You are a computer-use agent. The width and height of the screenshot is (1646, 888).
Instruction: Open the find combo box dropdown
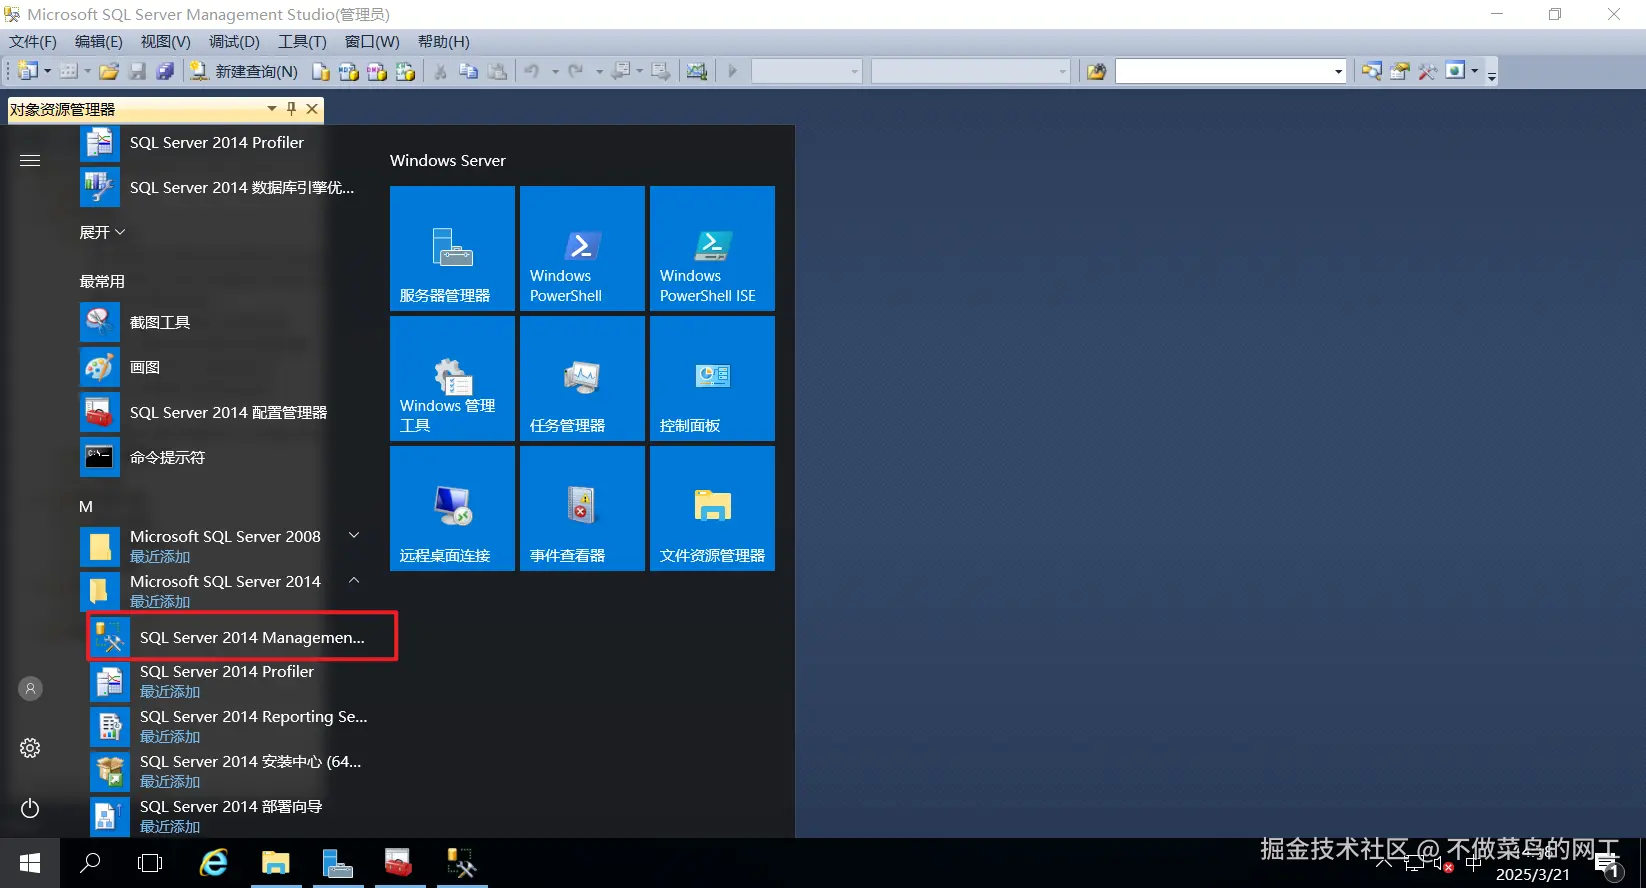pyautogui.click(x=1338, y=71)
